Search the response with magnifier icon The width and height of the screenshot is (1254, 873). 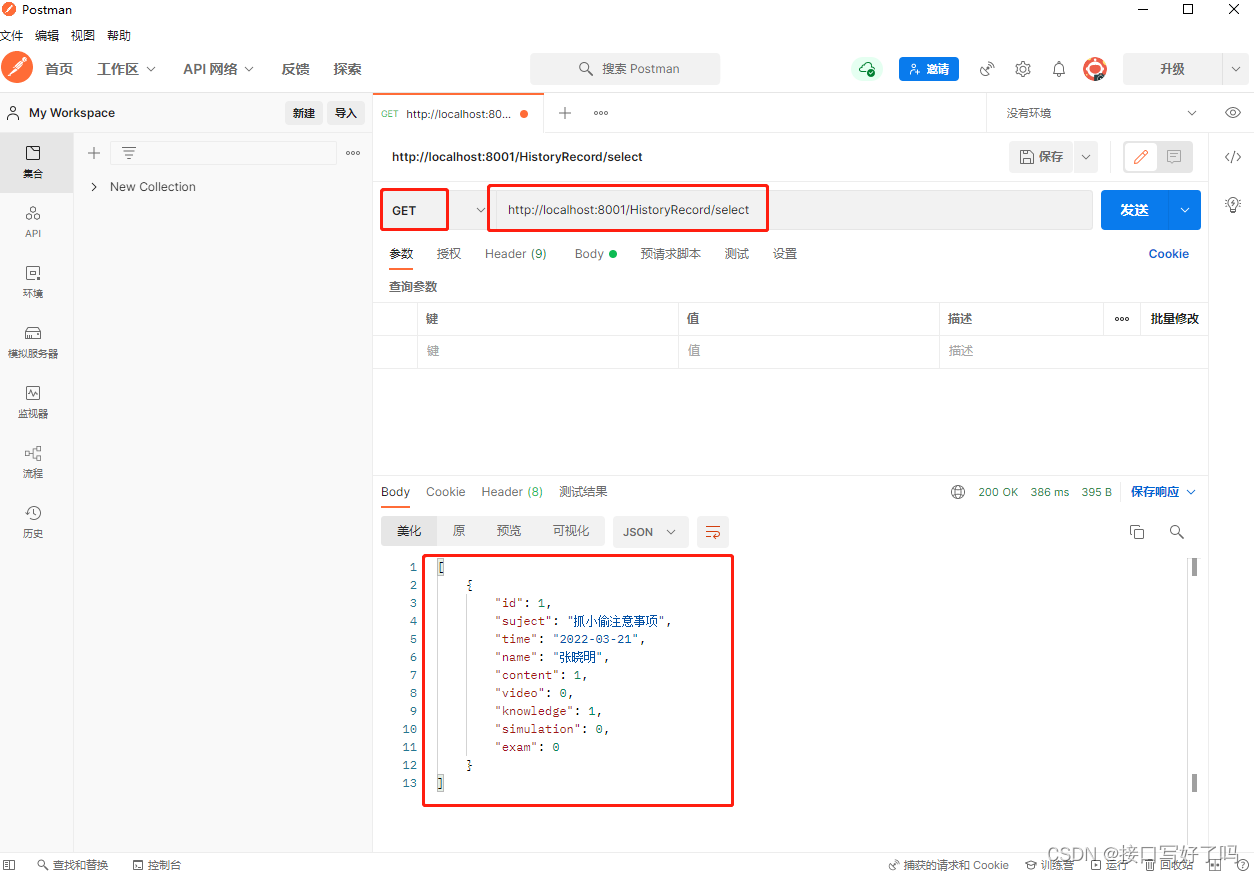1177,532
